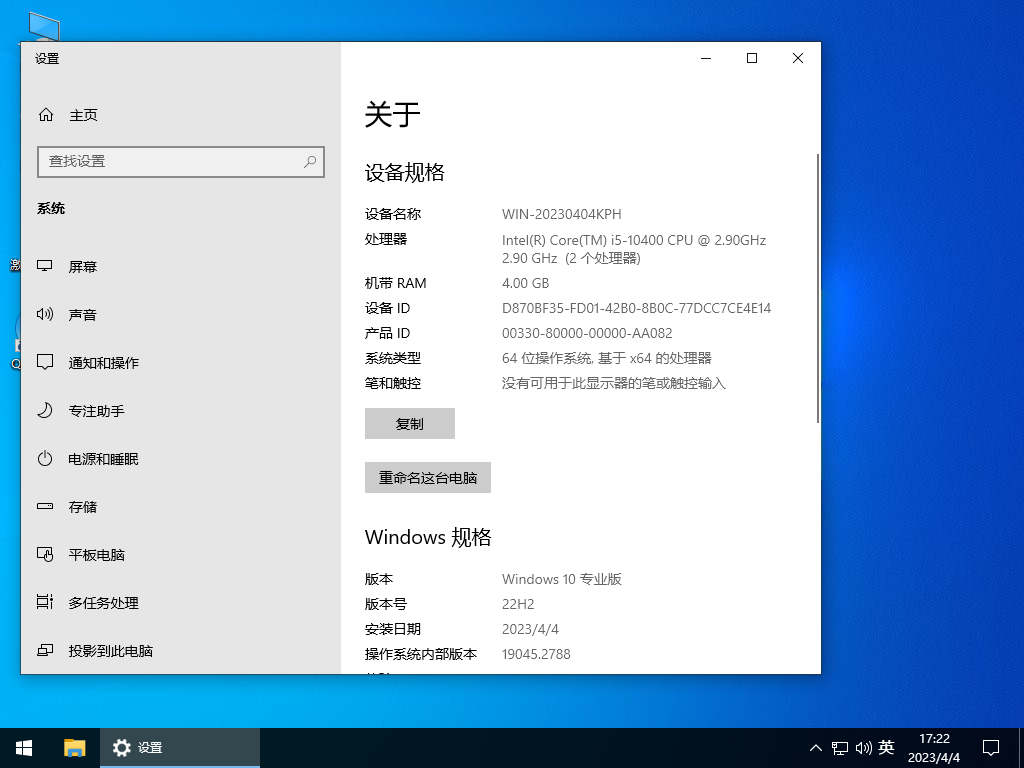Click the magnifier icon in search box
This screenshot has height=768, width=1024.
click(310, 161)
